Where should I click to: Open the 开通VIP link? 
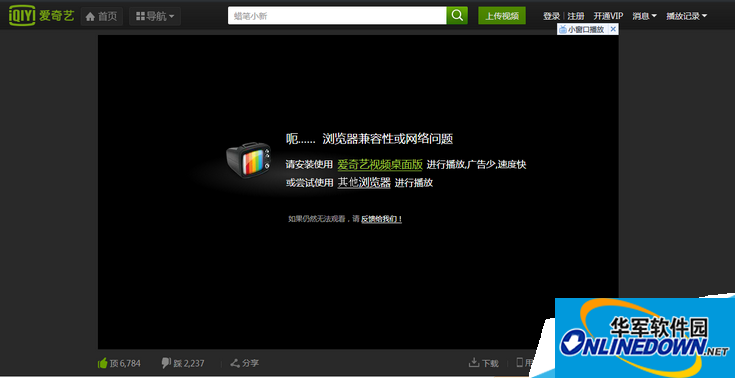608,16
